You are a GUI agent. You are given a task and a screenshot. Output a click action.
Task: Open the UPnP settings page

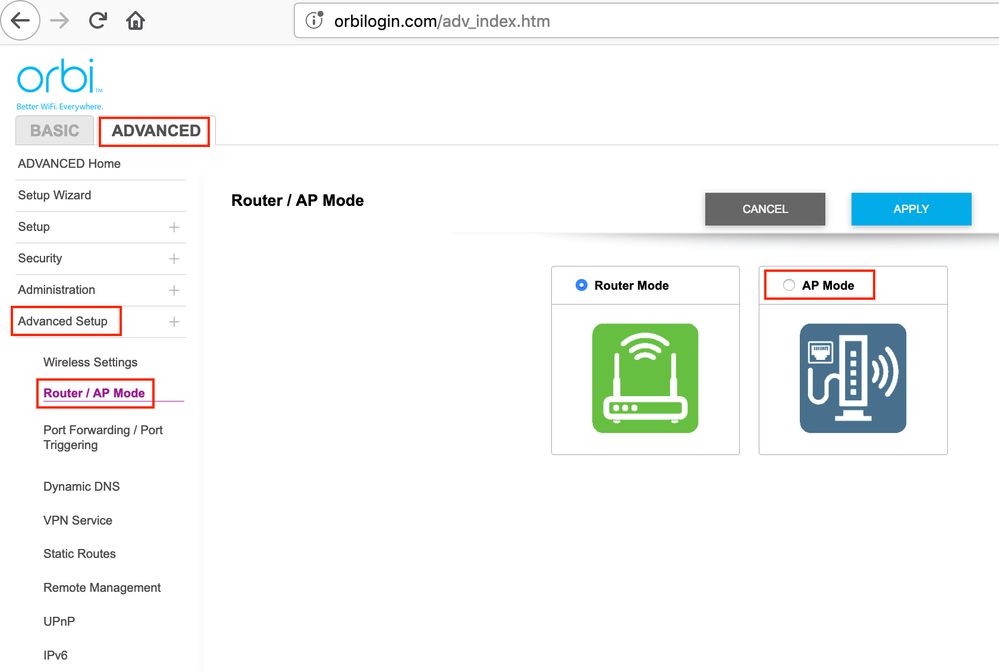pyautogui.click(x=59, y=621)
